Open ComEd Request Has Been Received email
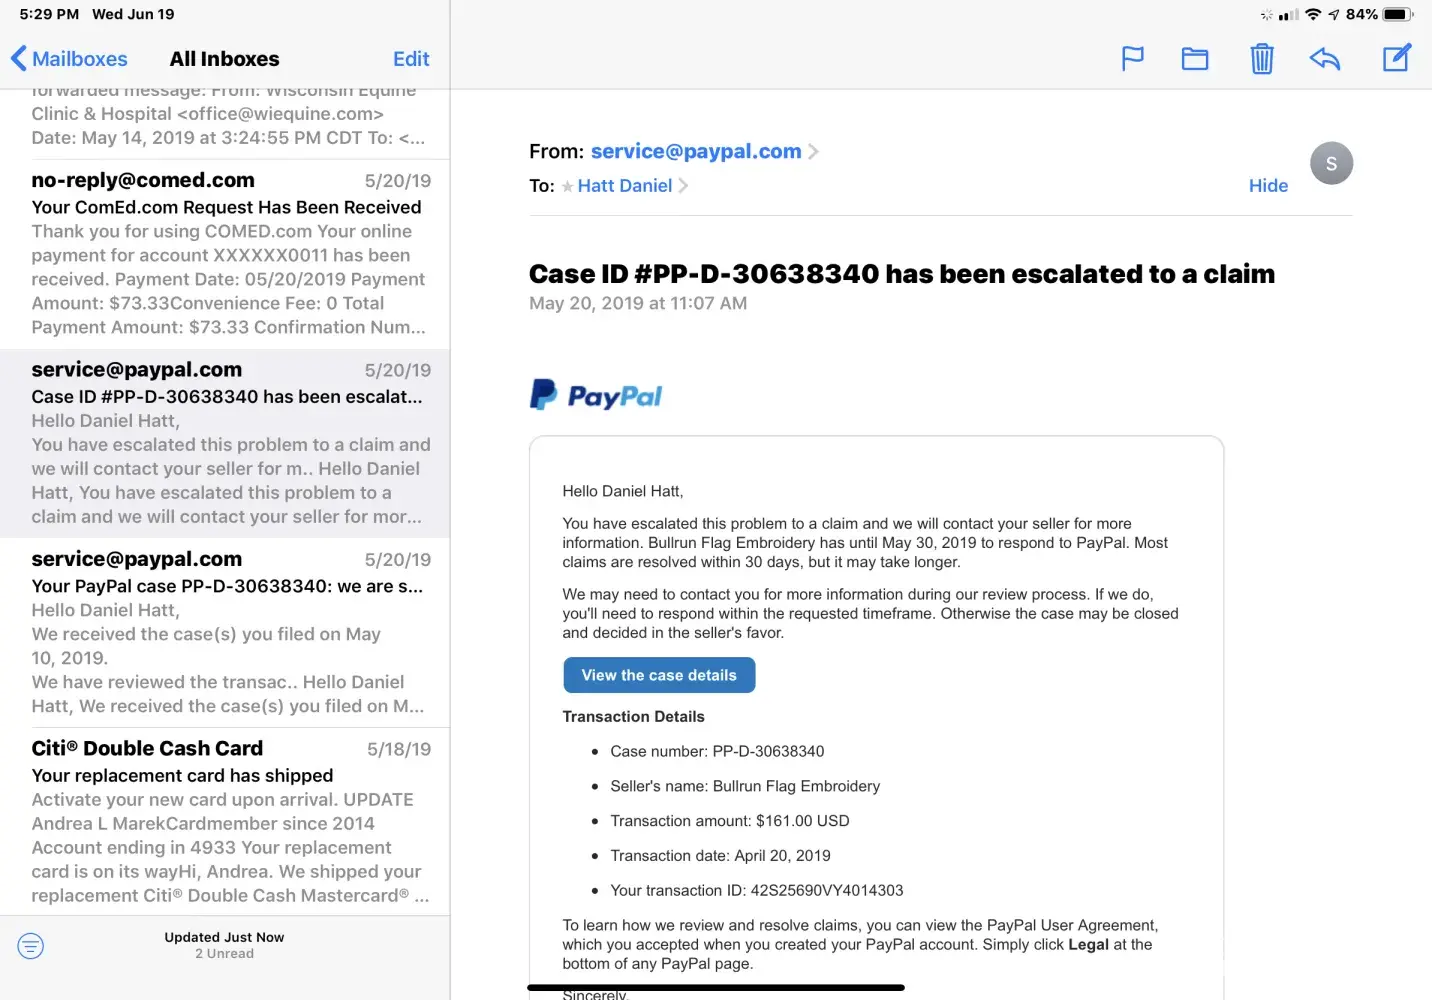The width and height of the screenshot is (1432, 1000). pos(225,254)
